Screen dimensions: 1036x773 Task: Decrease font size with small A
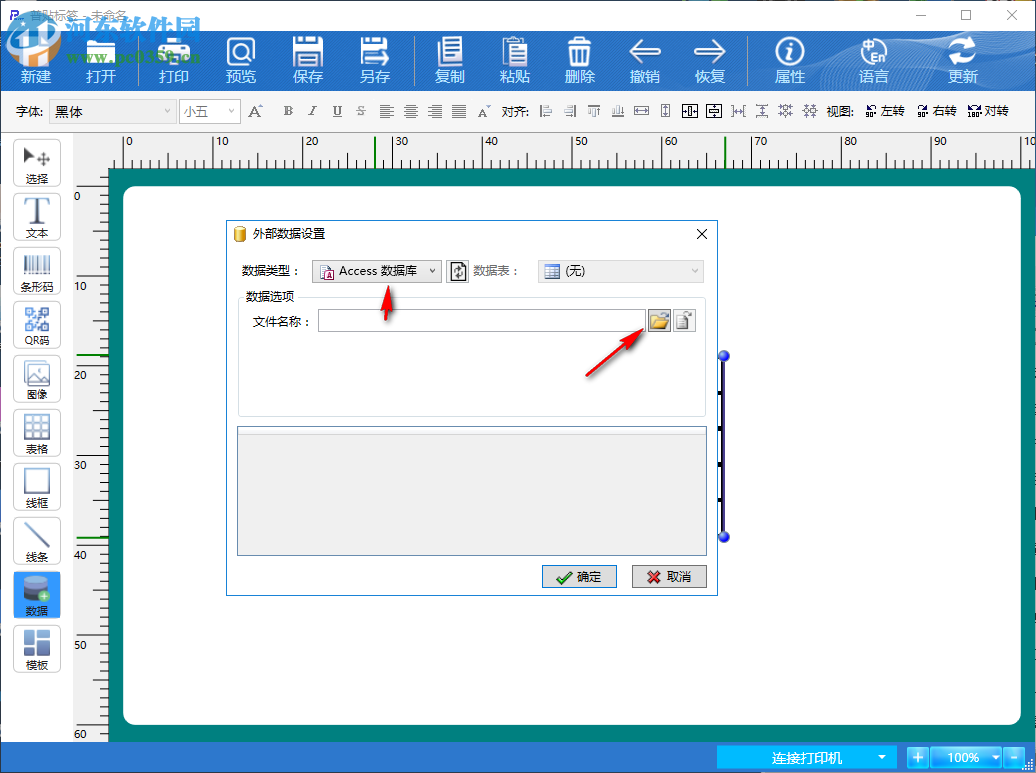pyautogui.click(x=484, y=112)
